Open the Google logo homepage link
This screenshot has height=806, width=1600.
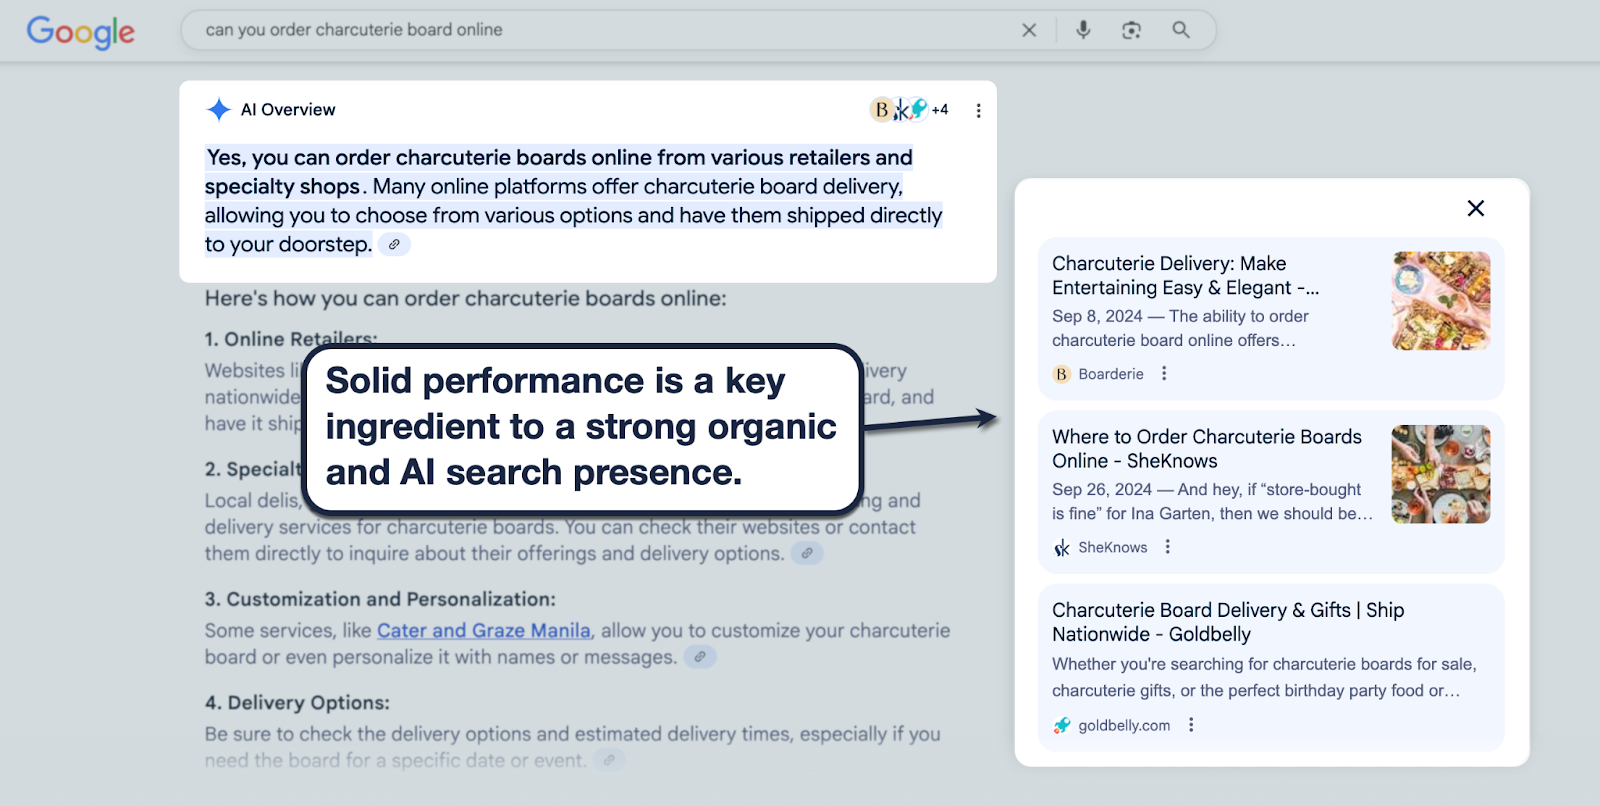(80, 31)
